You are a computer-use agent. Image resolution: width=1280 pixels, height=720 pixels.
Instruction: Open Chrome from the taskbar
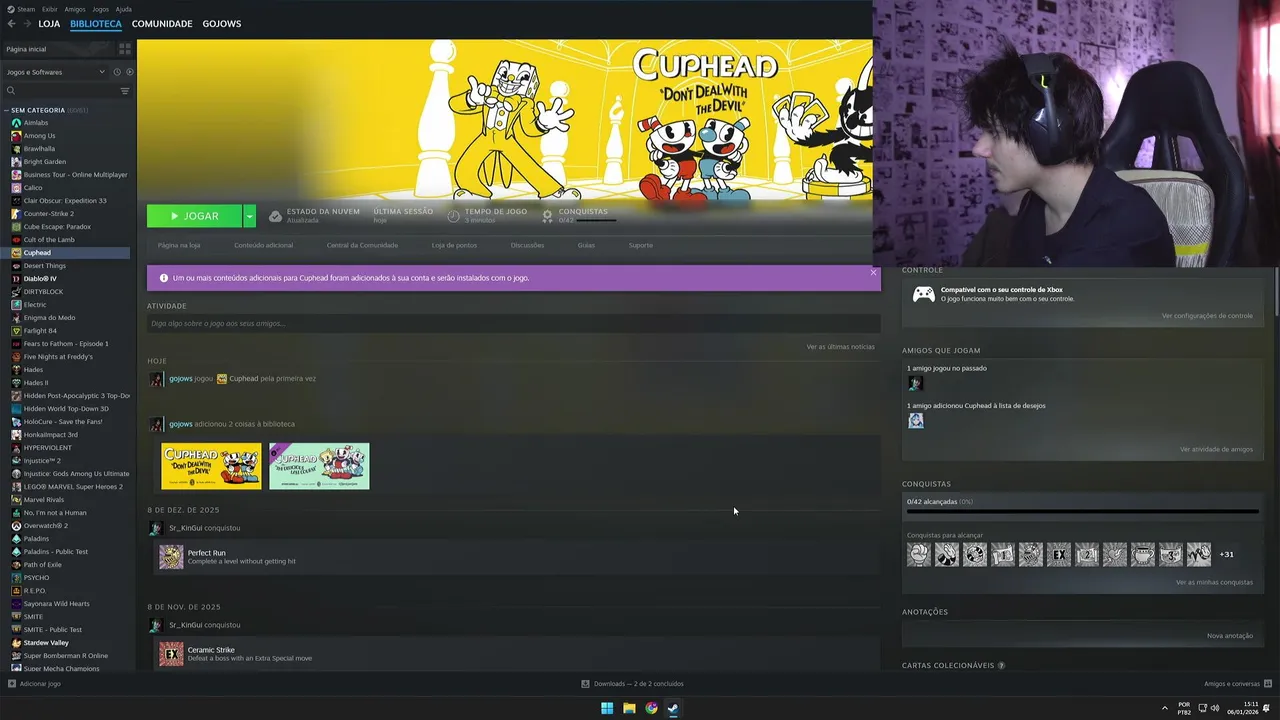tap(651, 708)
